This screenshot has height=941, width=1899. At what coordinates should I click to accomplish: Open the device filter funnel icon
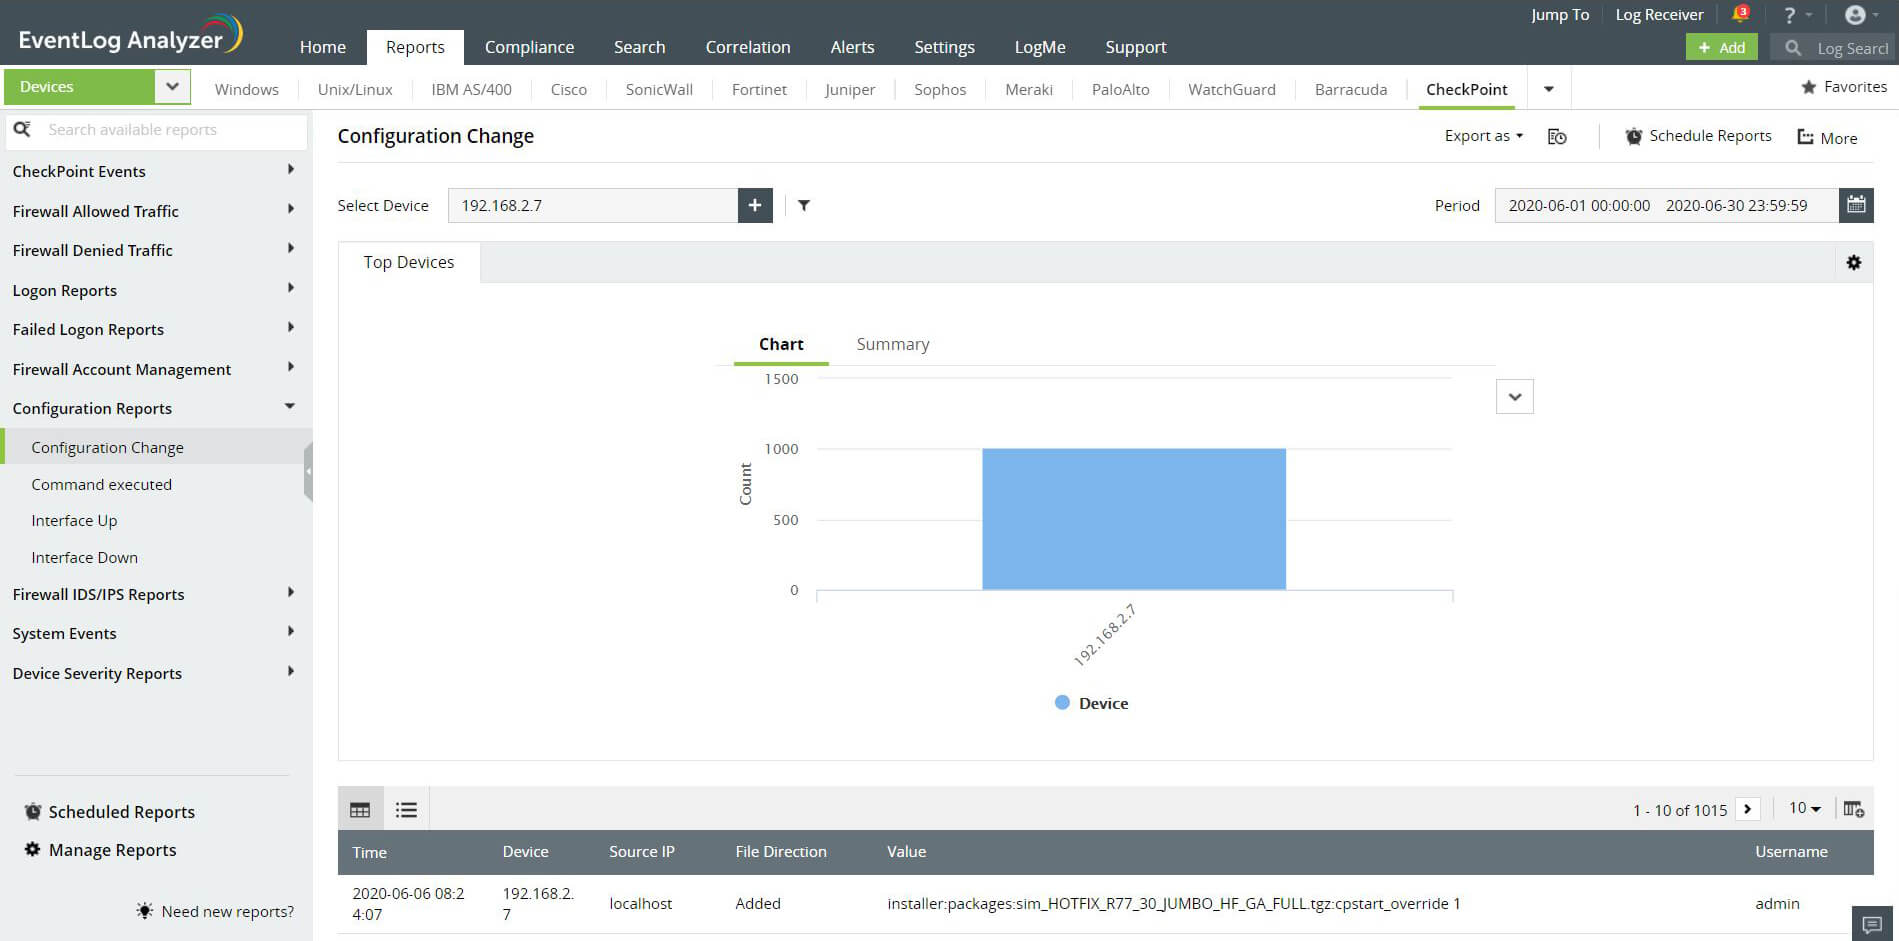pyautogui.click(x=804, y=205)
